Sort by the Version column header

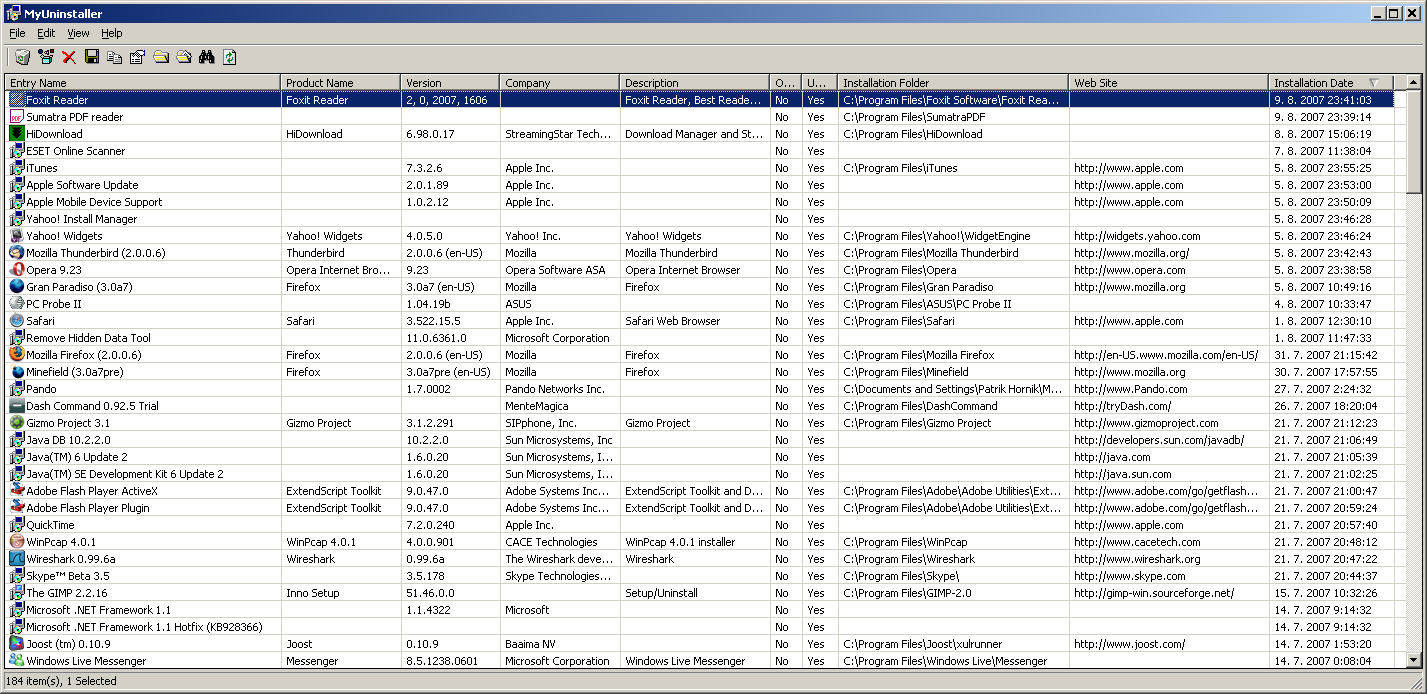(450, 83)
